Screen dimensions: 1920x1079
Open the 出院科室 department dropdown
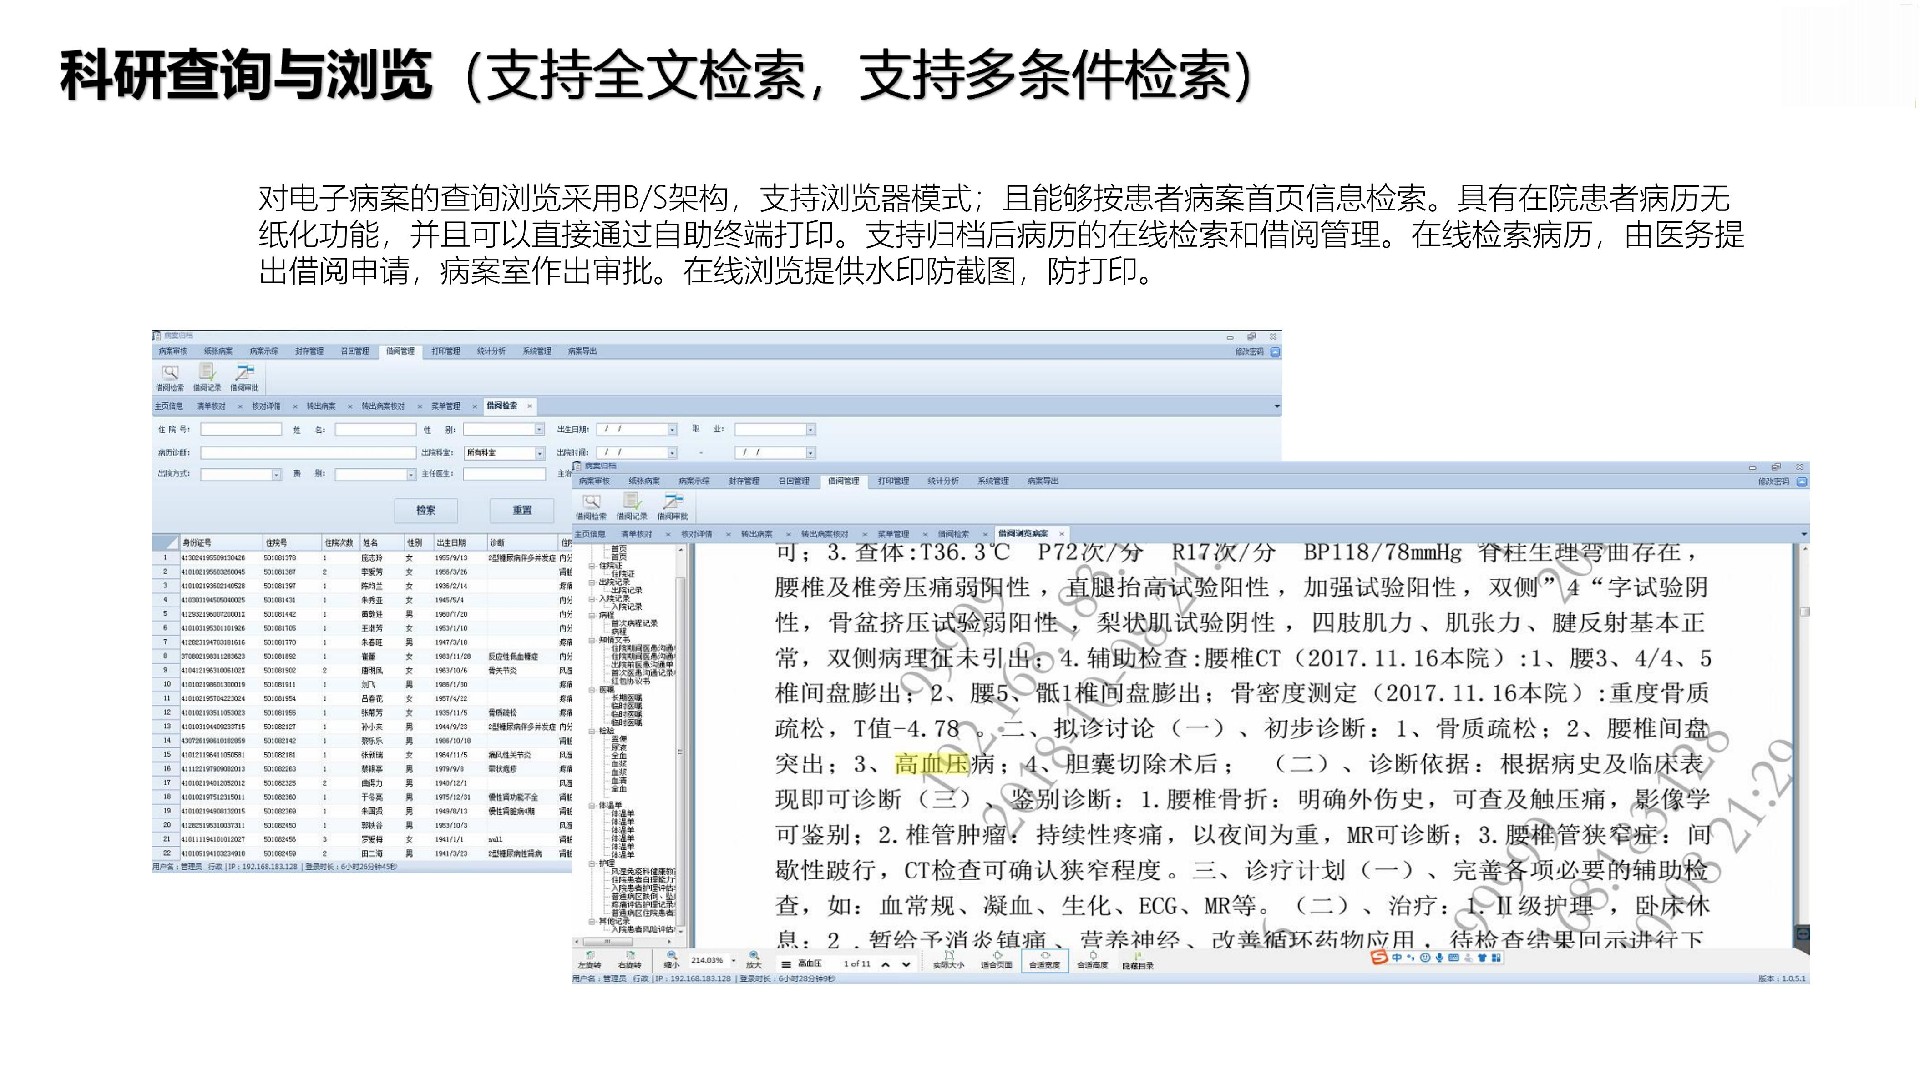click(539, 453)
